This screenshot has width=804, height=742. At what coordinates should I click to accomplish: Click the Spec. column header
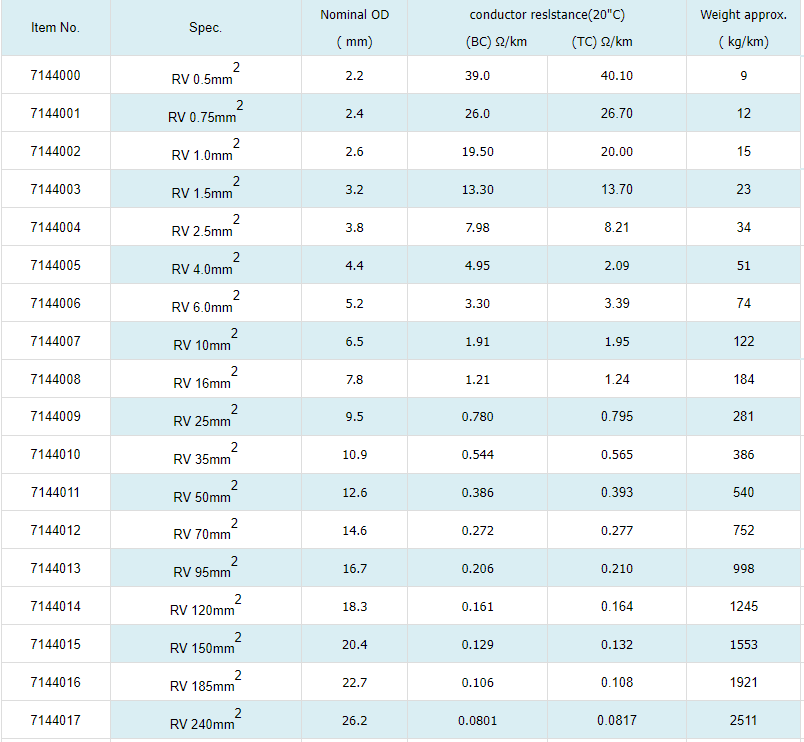click(x=205, y=28)
